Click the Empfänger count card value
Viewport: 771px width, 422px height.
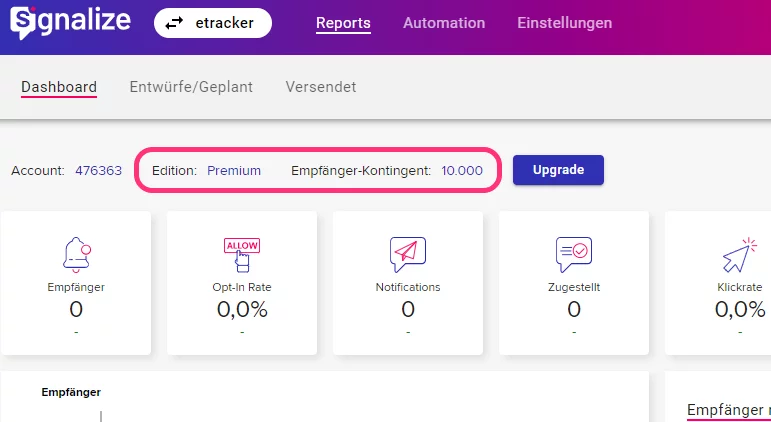point(76,309)
